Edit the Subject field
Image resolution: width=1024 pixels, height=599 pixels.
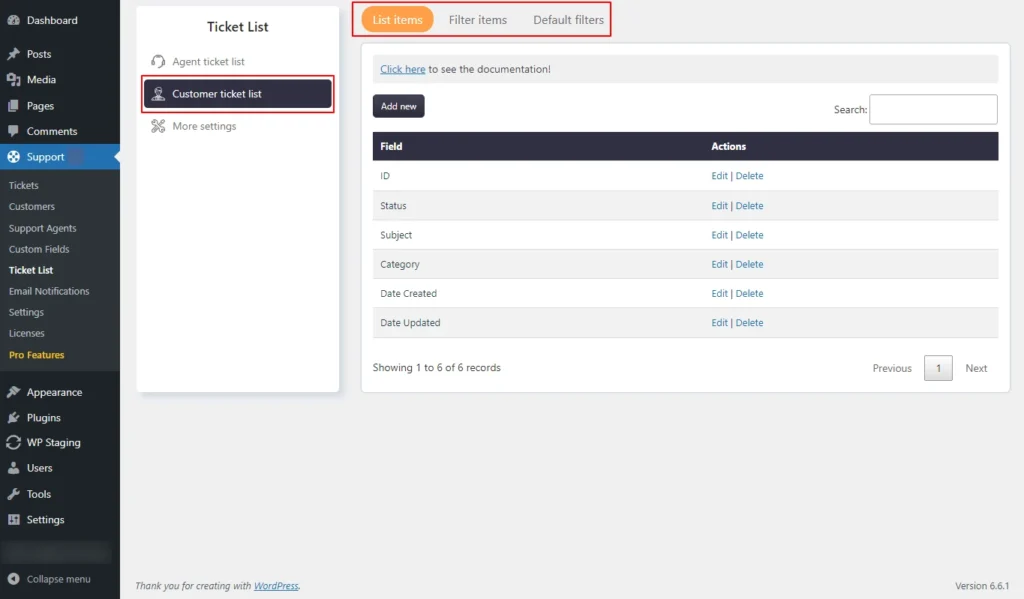point(719,235)
